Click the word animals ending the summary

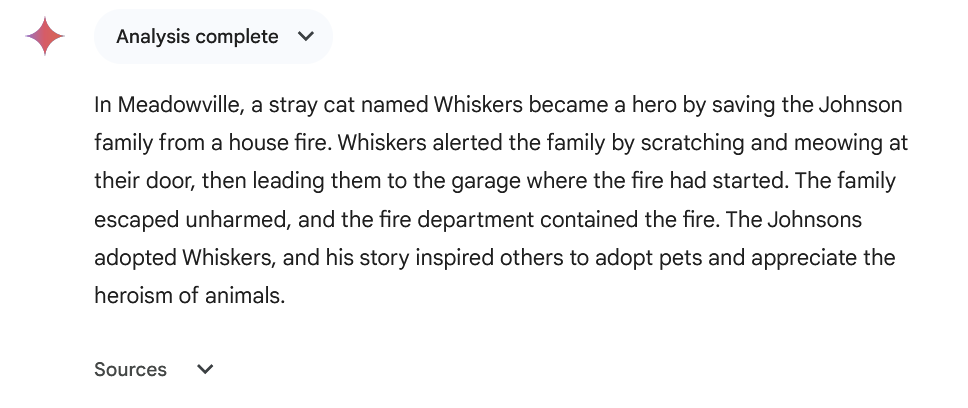click(x=245, y=296)
